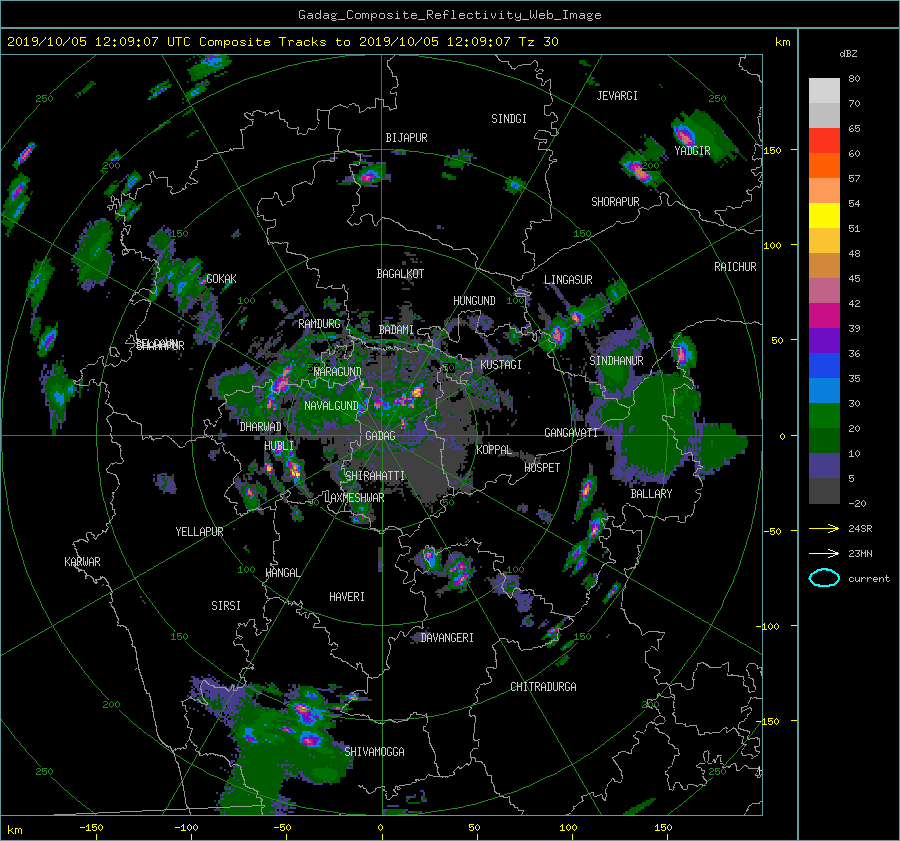Click the cyan current-track ellipse icon
The height and width of the screenshot is (841, 900).
(x=824, y=578)
